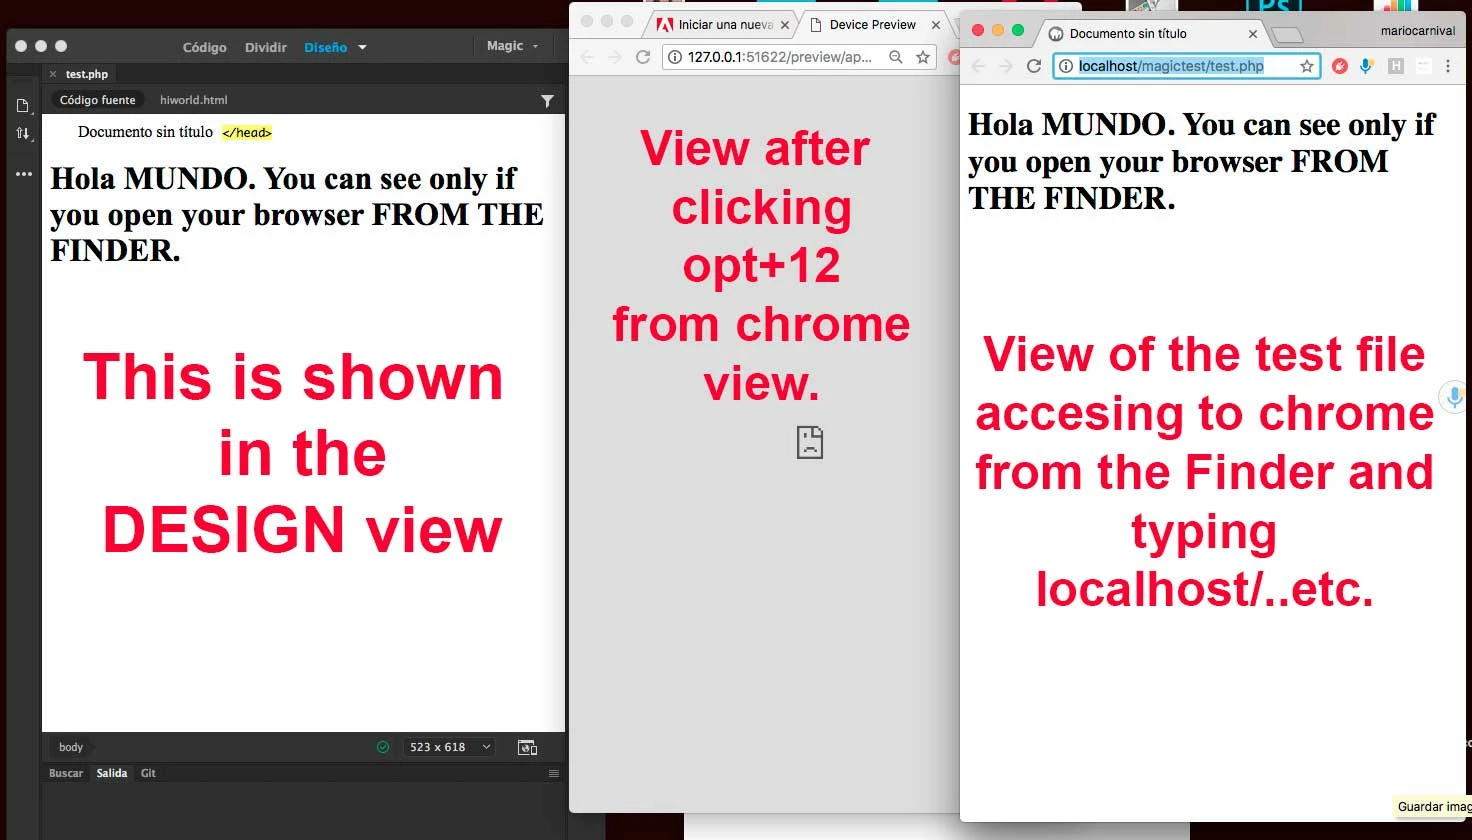Click the floating microphone icon at page edge
The width and height of the screenshot is (1472, 840).
click(1455, 396)
